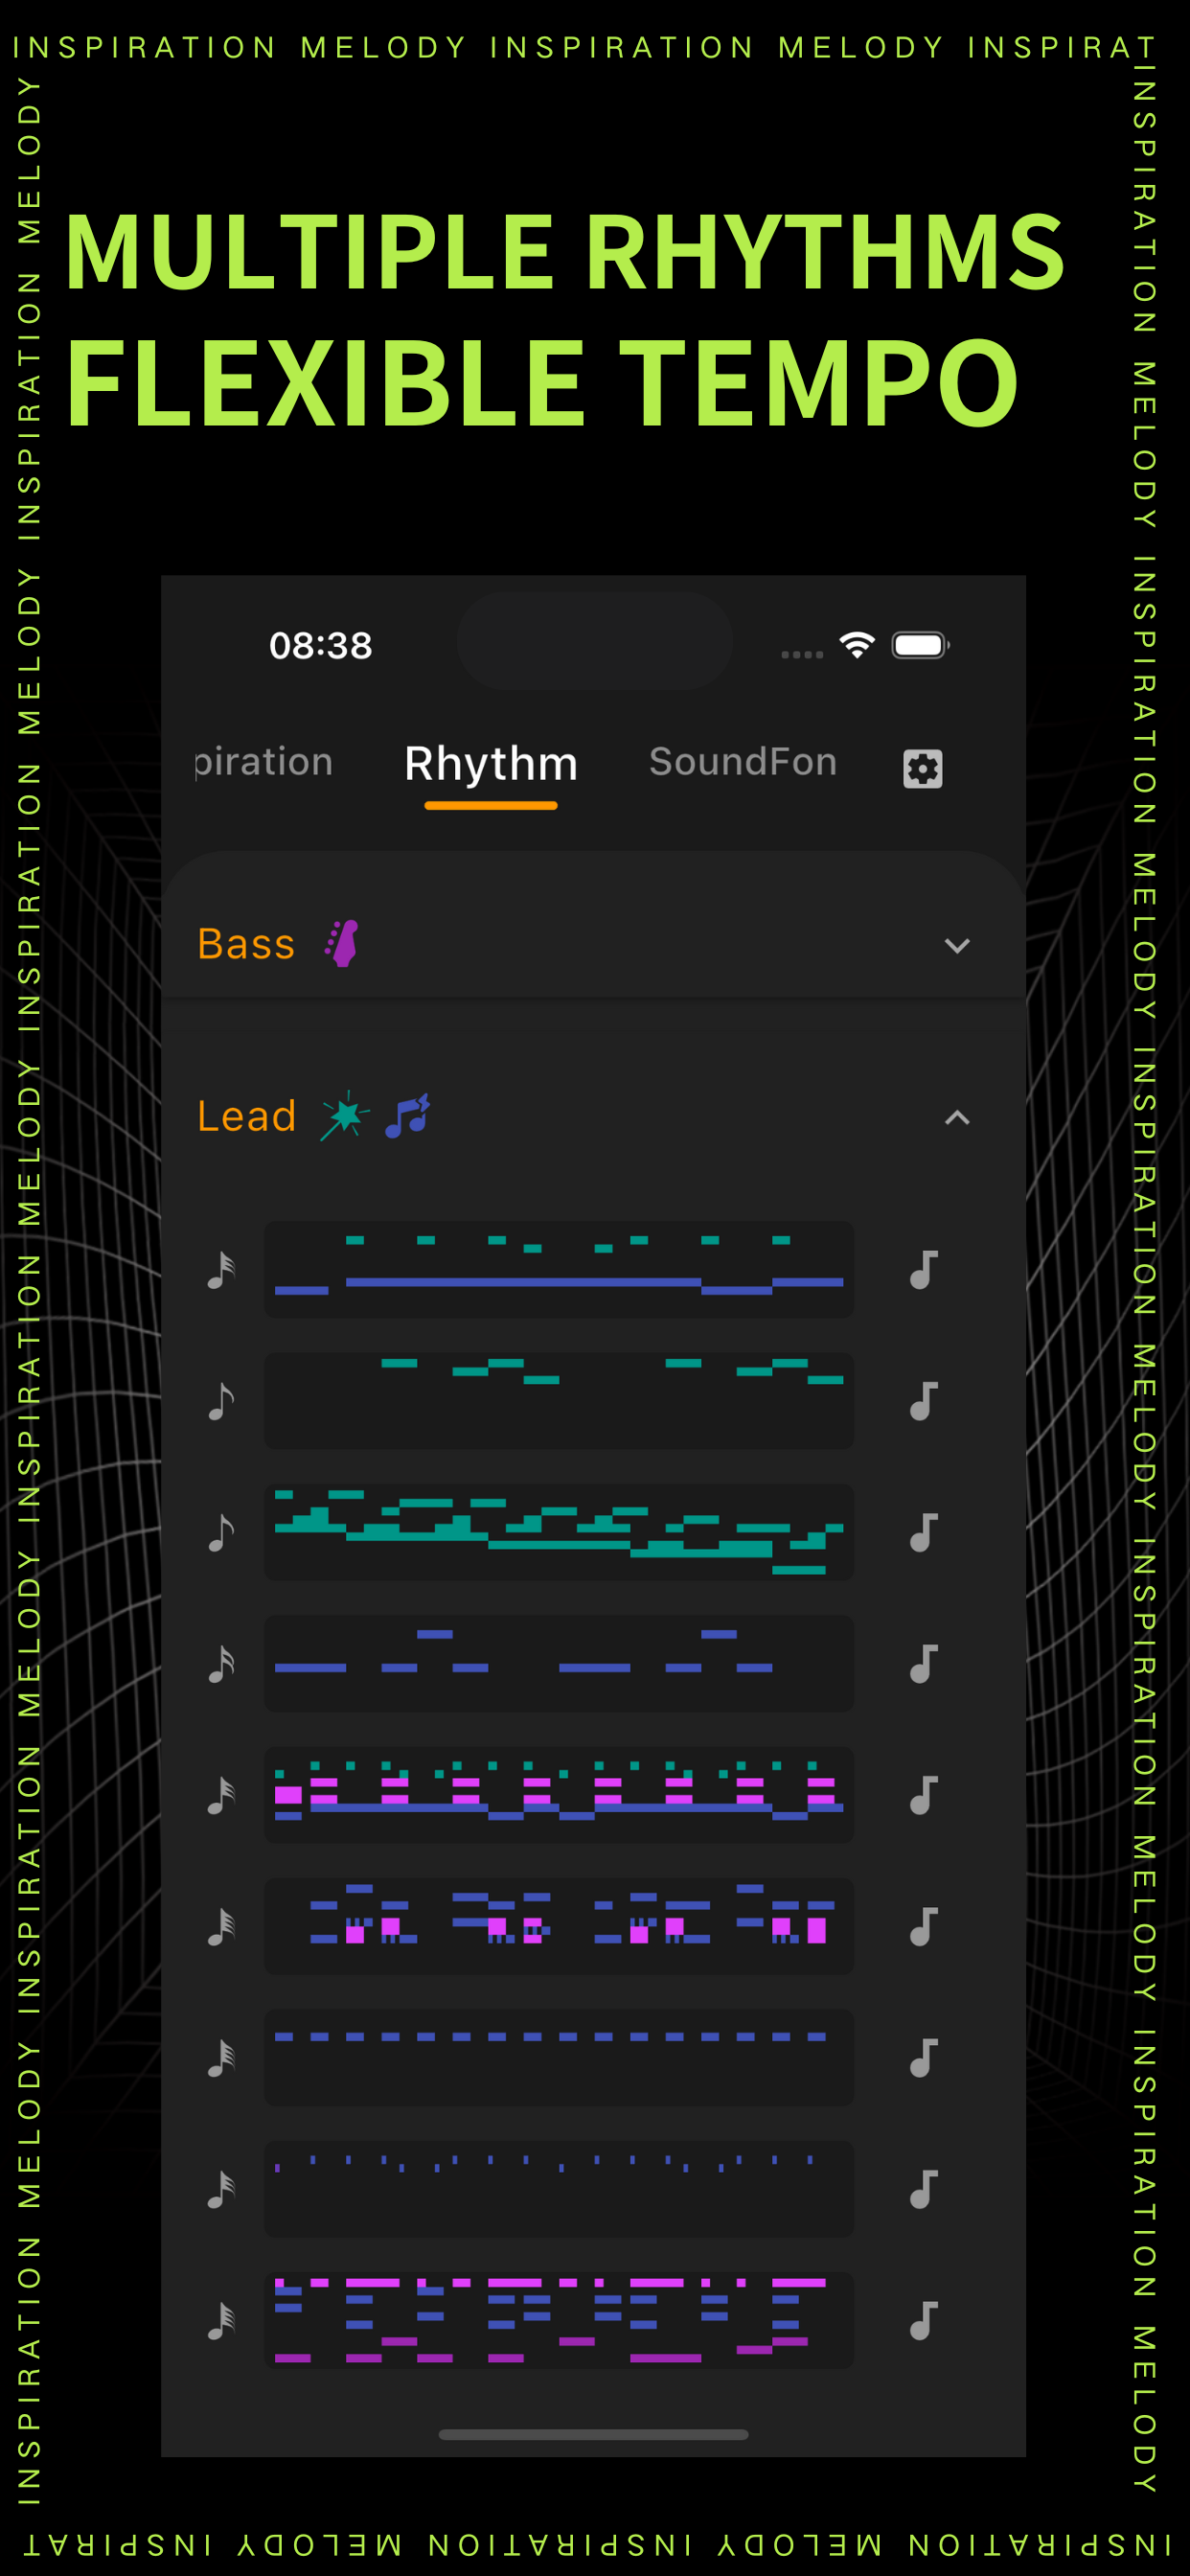Viewport: 1190px width, 2576px height.
Task: Tap the blue music notes icon beside Lead
Action: pos(407,1115)
